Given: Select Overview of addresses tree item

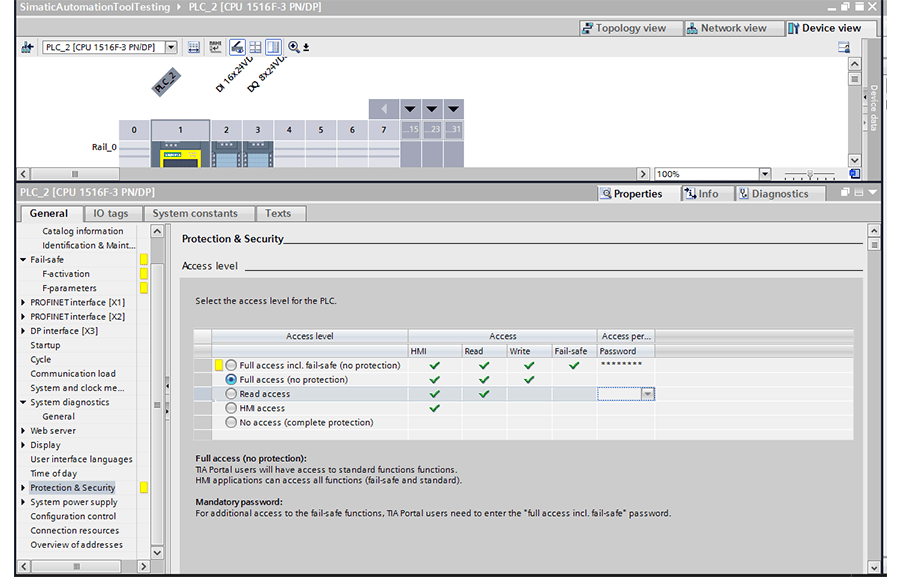Looking at the screenshot, I should (x=76, y=545).
